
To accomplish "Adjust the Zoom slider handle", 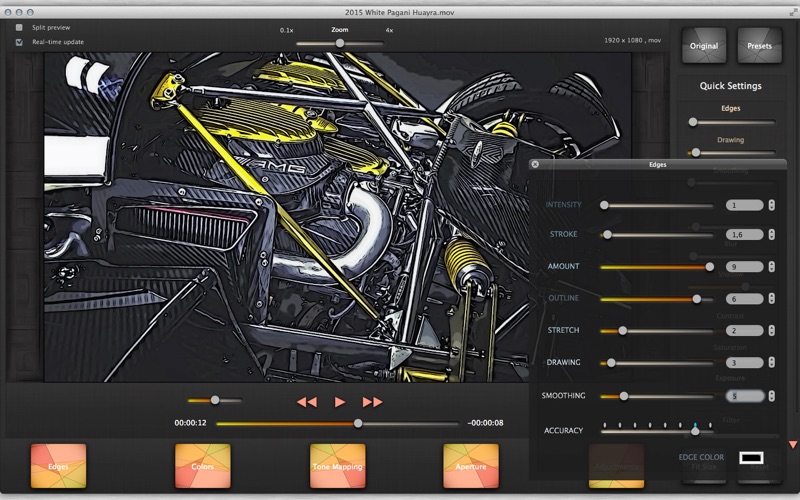I will [340, 44].
